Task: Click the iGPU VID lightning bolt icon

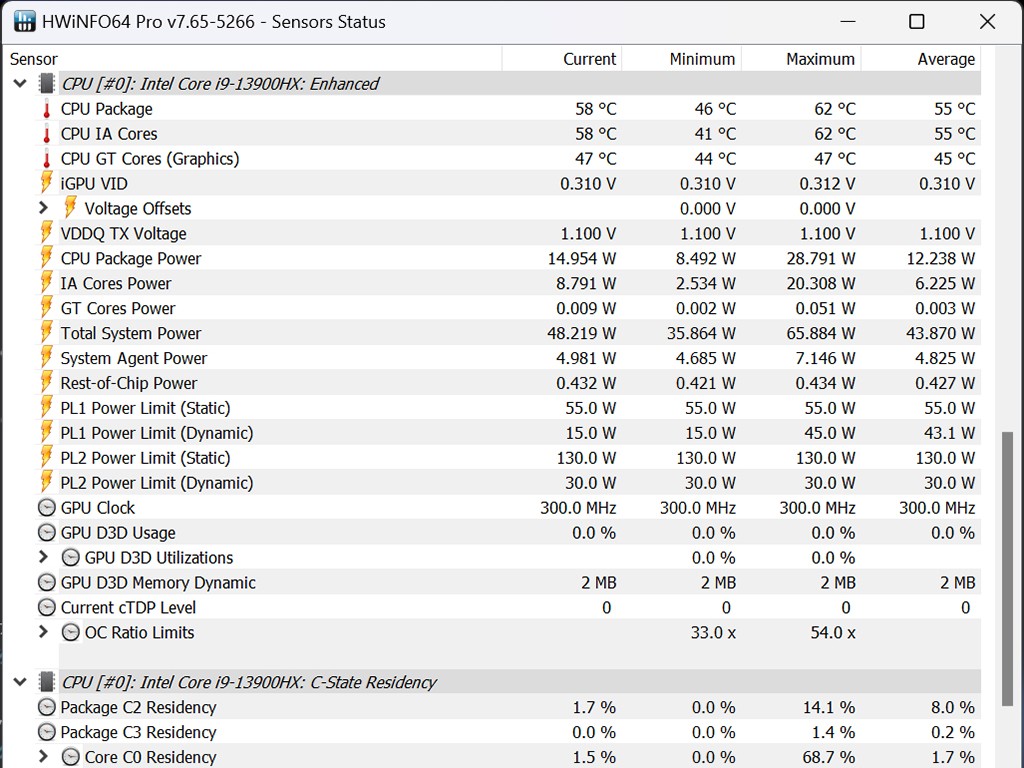Action: point(46,183)
